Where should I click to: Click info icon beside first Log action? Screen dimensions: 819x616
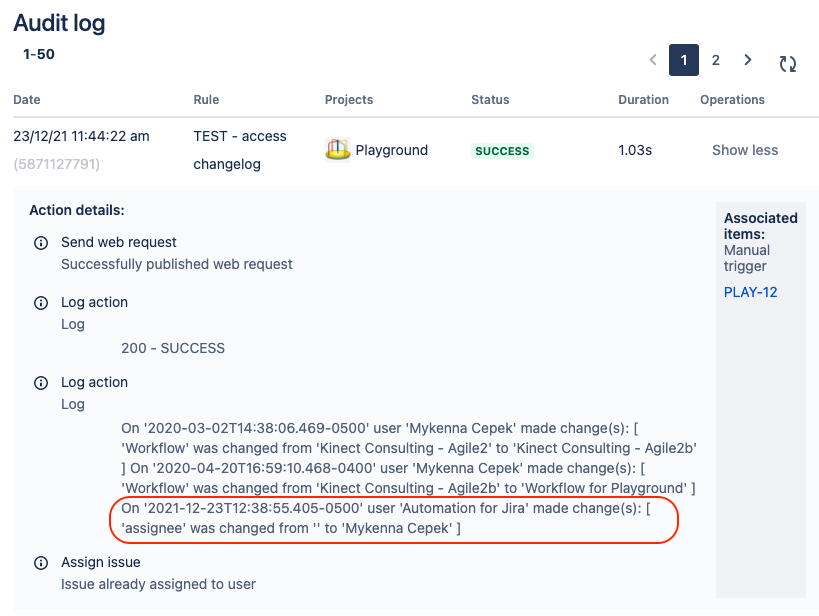(x=41, y=303)
